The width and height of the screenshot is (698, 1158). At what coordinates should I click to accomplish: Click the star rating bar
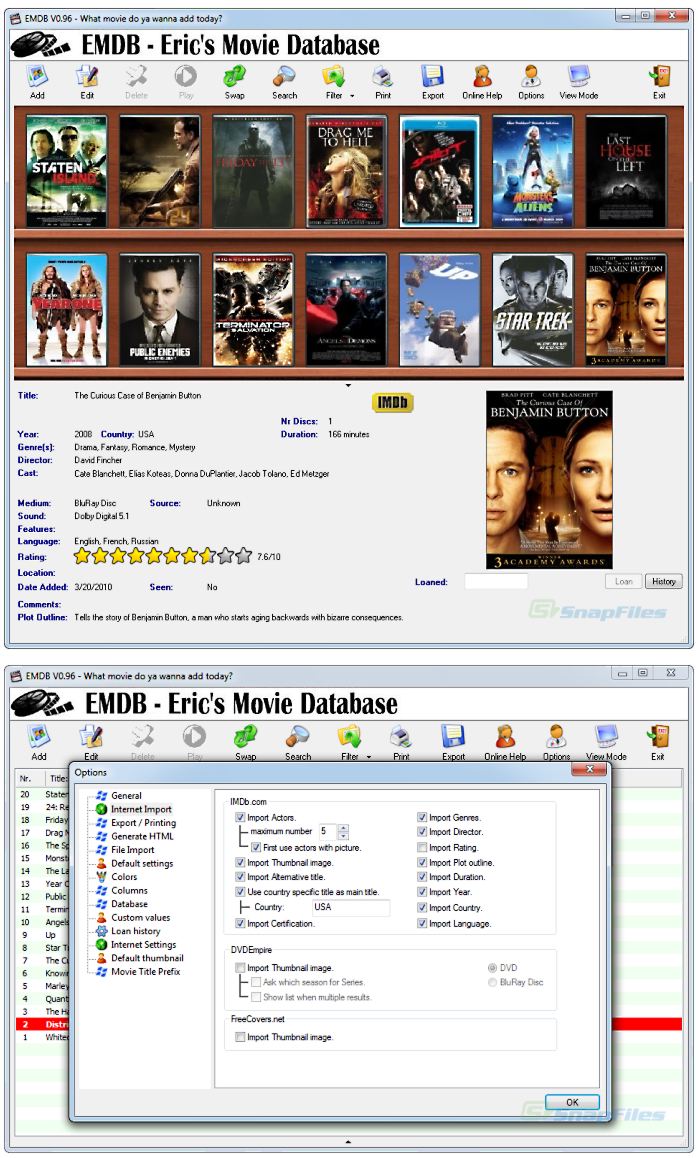coord(163,555)
